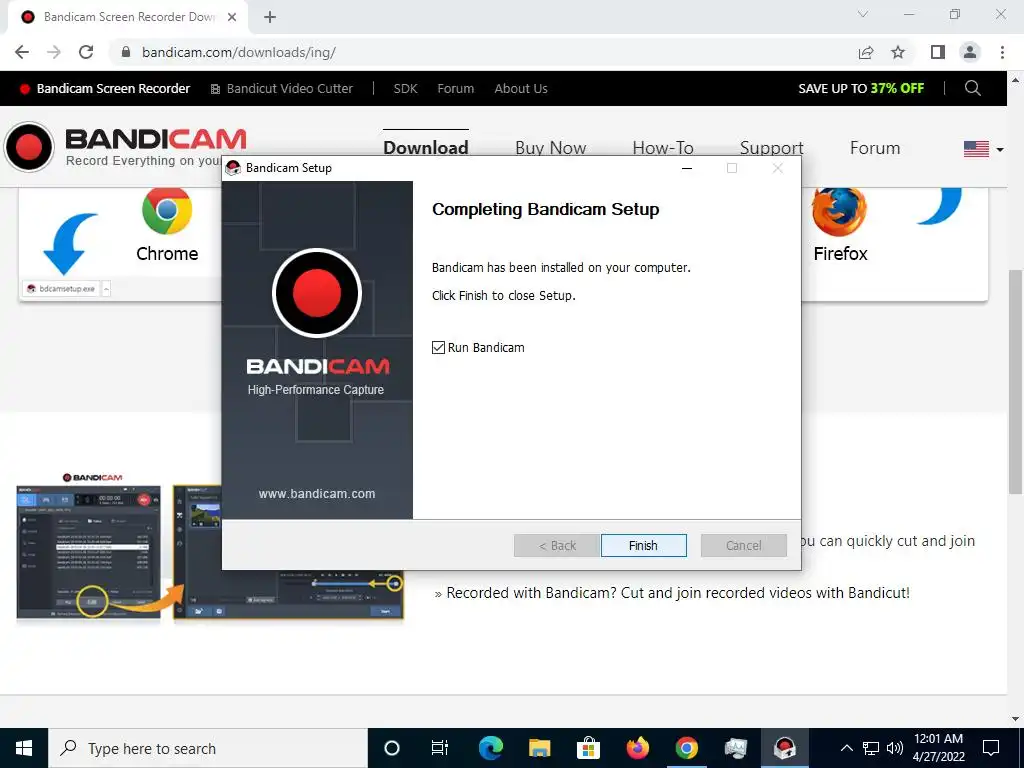Open the Buy Now menu item
Viewport: 1024px width, 768px height.
(x=551, y=148)
